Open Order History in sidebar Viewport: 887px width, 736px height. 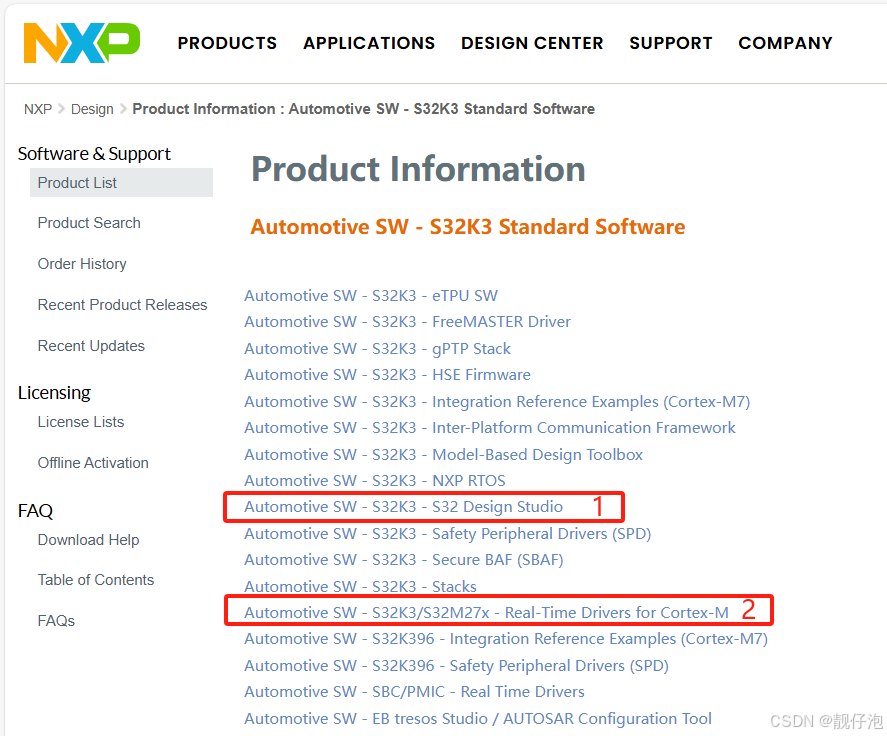[82, 264]
